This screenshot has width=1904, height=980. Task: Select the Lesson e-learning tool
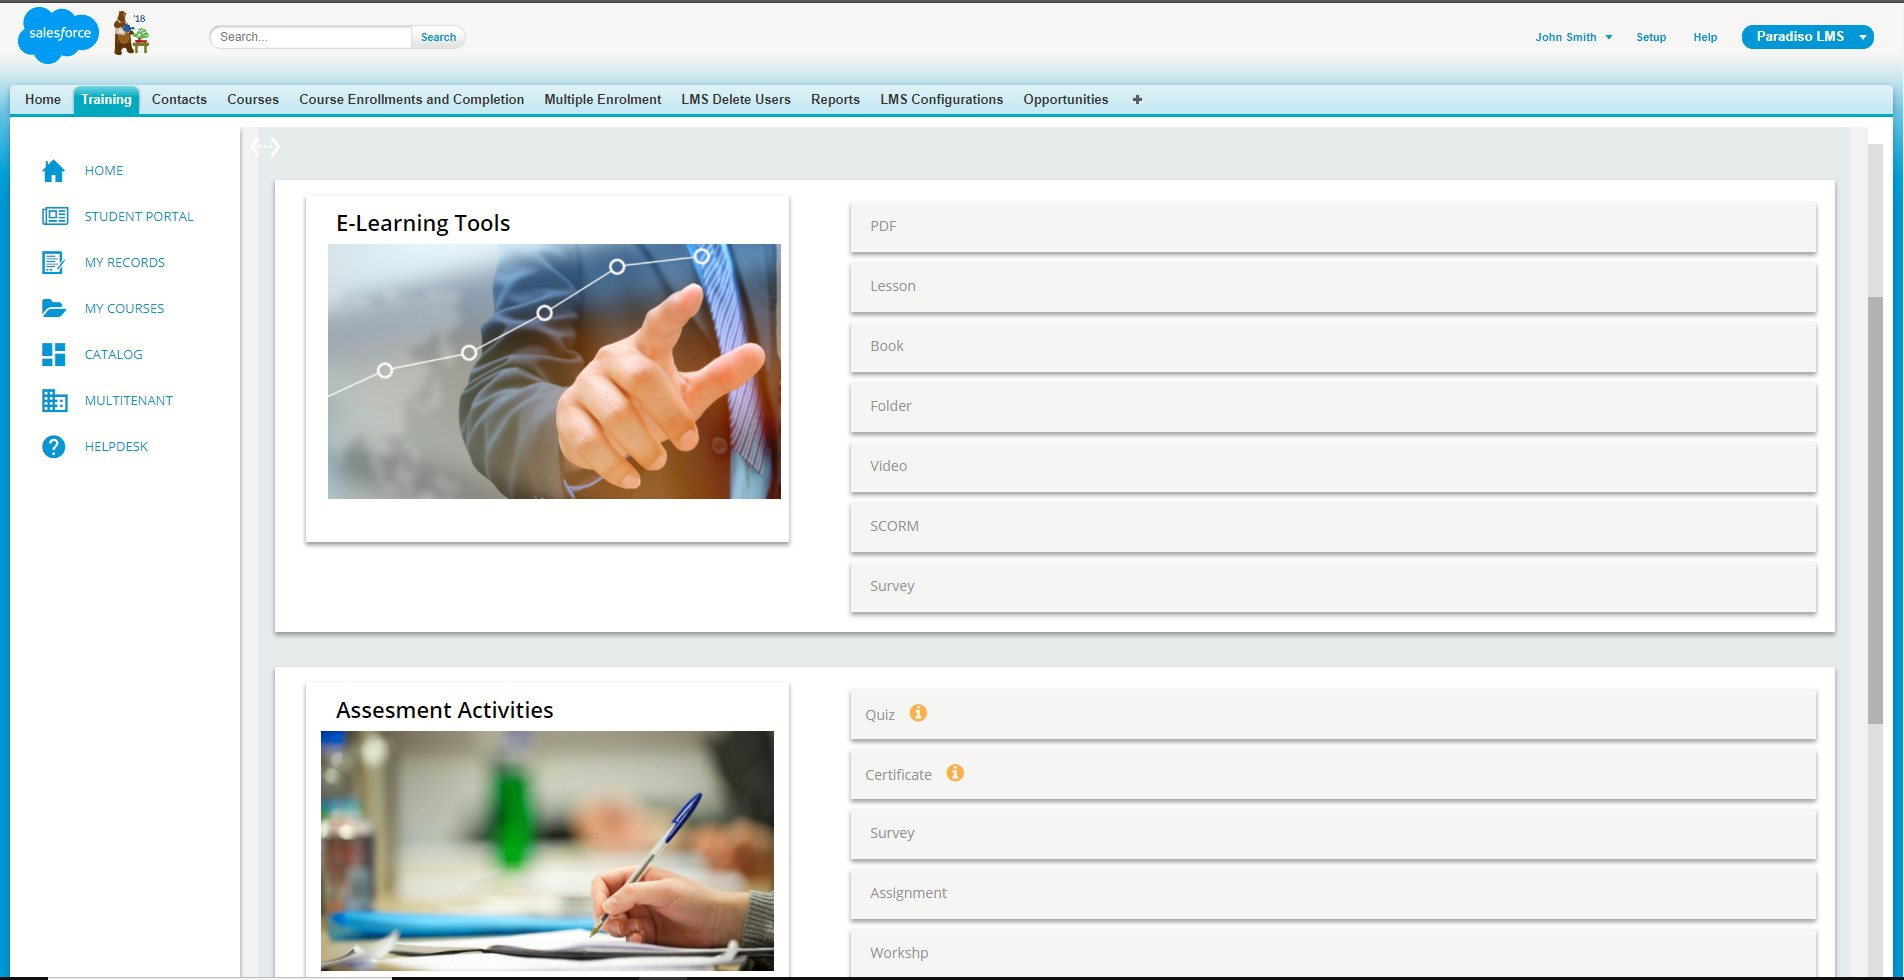click(1333, 287)
